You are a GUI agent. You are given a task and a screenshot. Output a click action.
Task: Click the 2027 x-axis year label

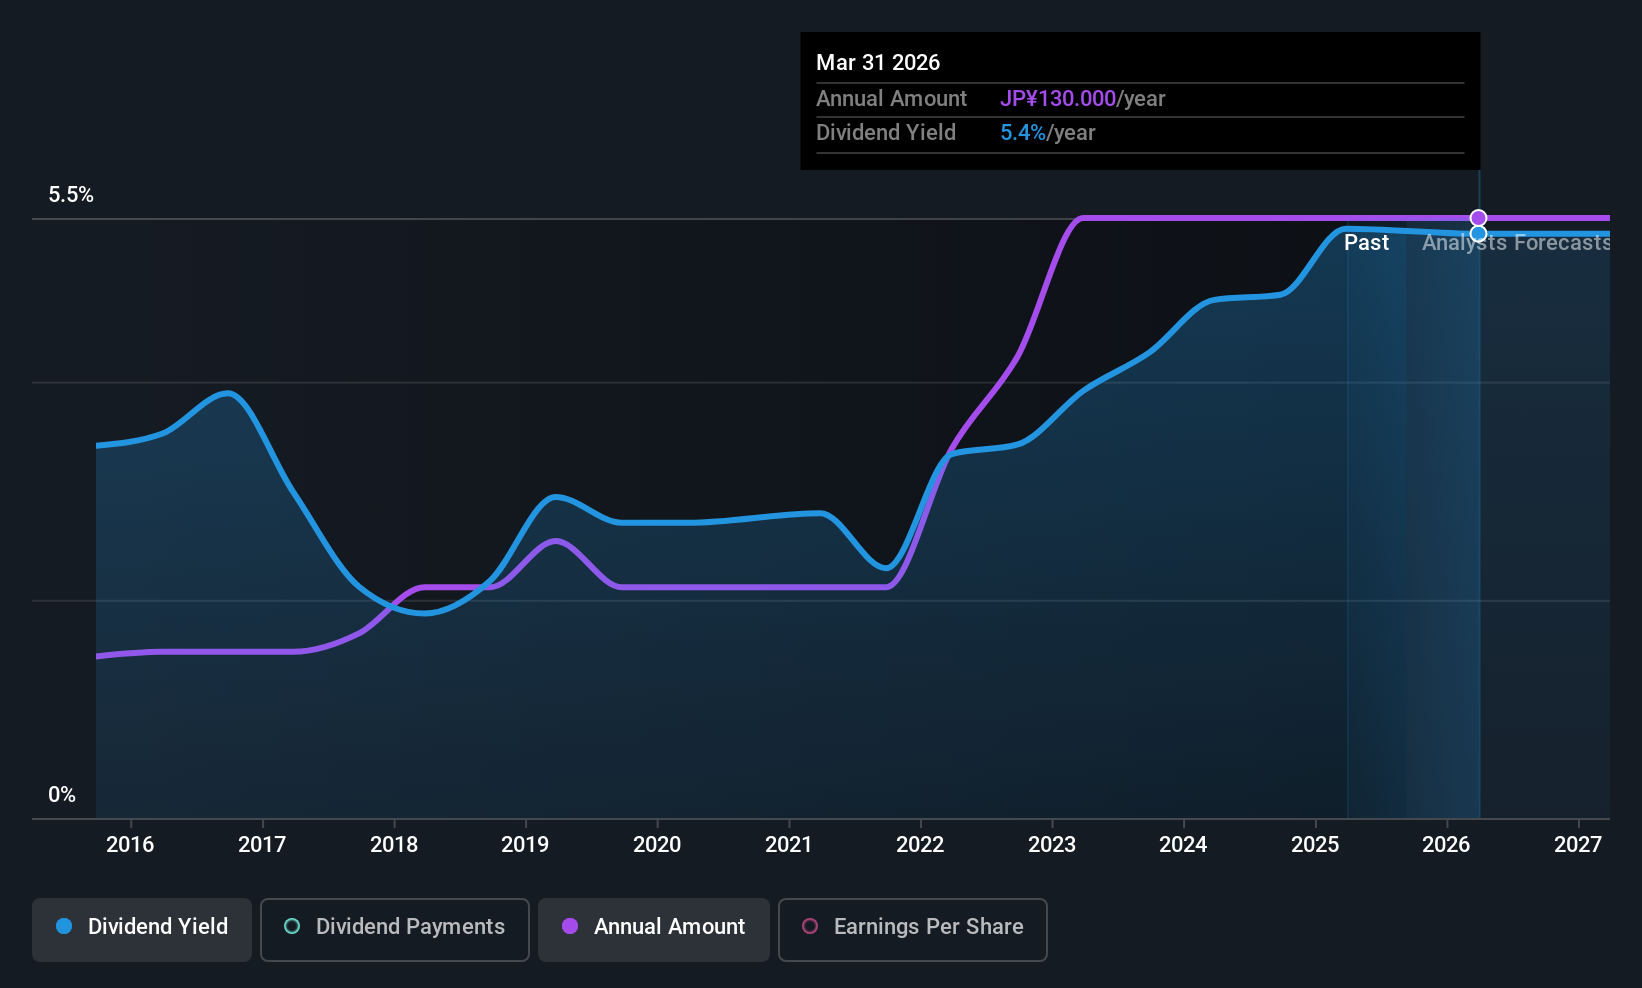tap(1578, 844)
